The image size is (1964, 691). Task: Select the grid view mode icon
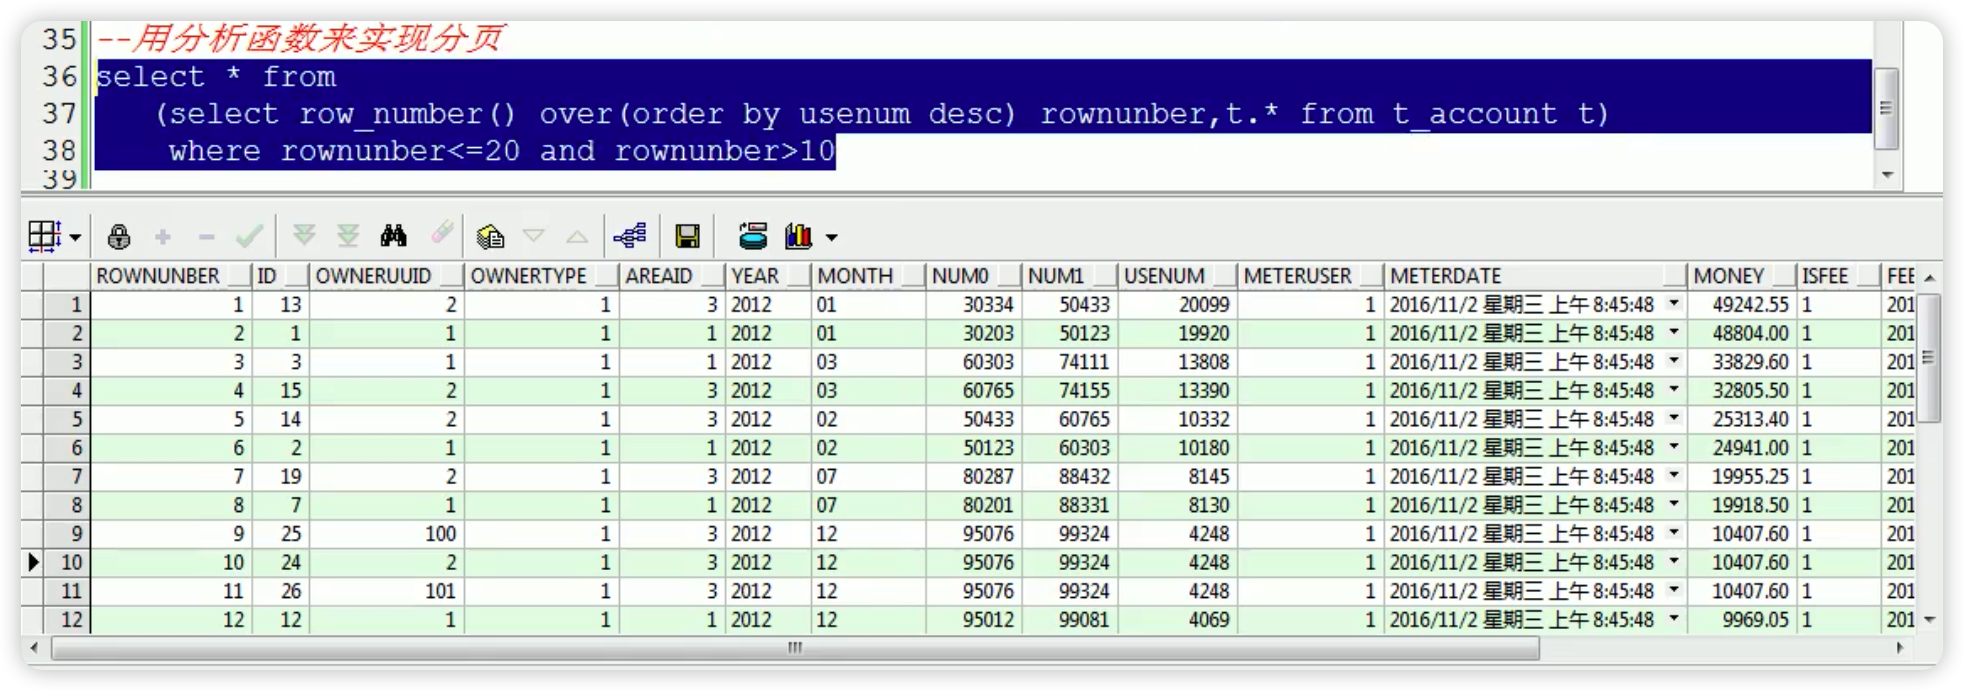coord(44,237)
